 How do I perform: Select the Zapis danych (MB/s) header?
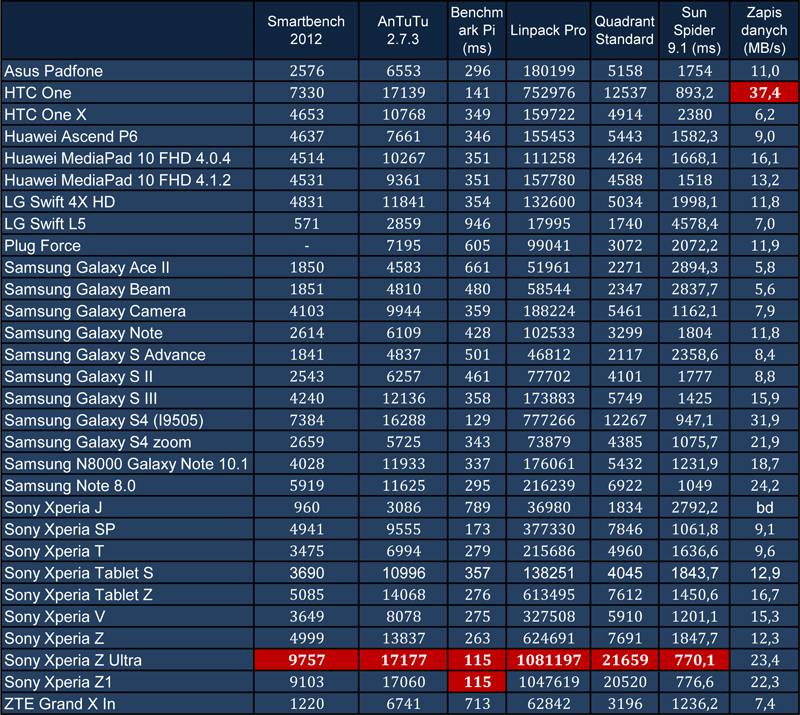tap(764, 30)
